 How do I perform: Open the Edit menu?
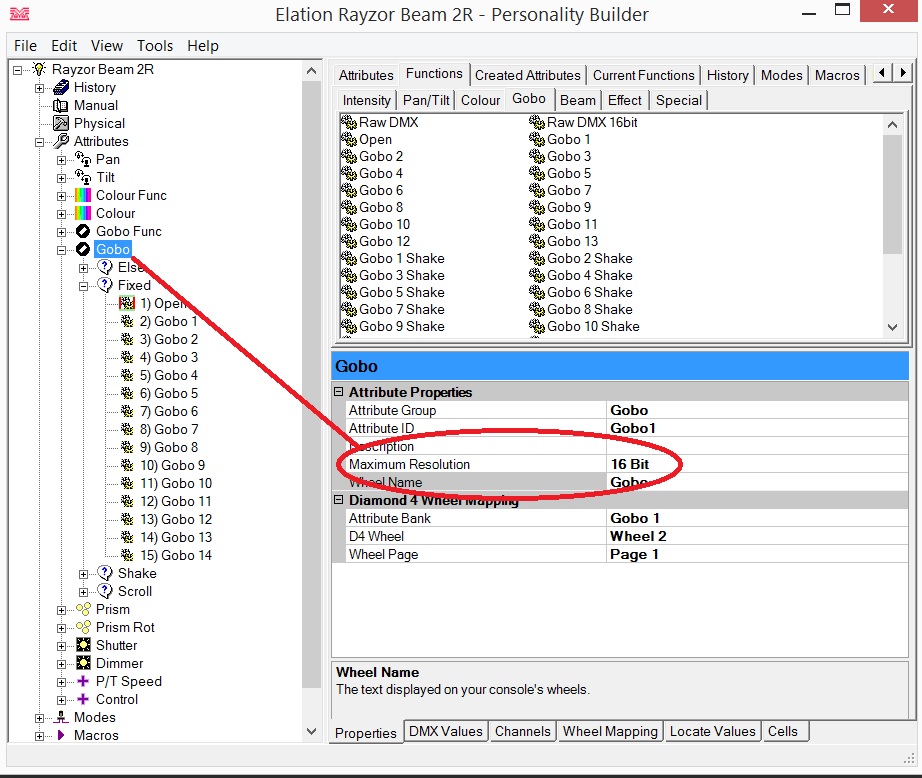tap(64, 46)
